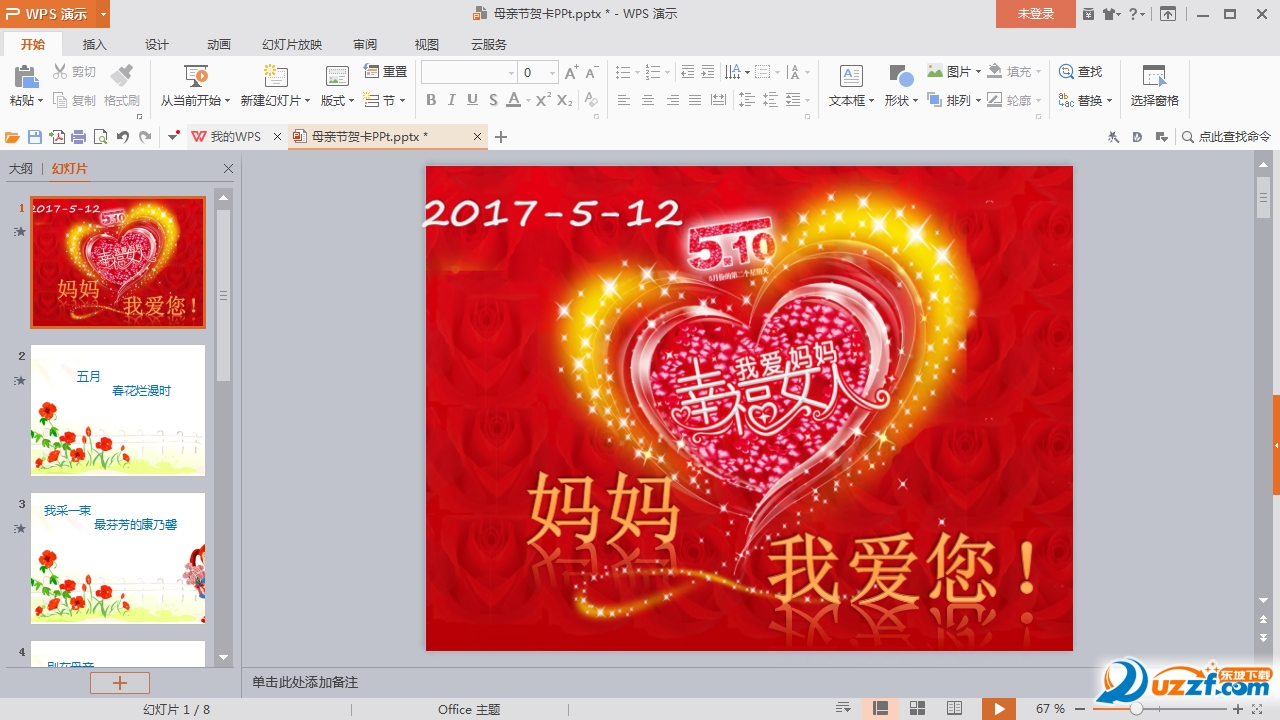The height and width of the screenshot is (720, 1280).
Task: Open the Animation (动画) ribbon tab
Action: [219, 44]
